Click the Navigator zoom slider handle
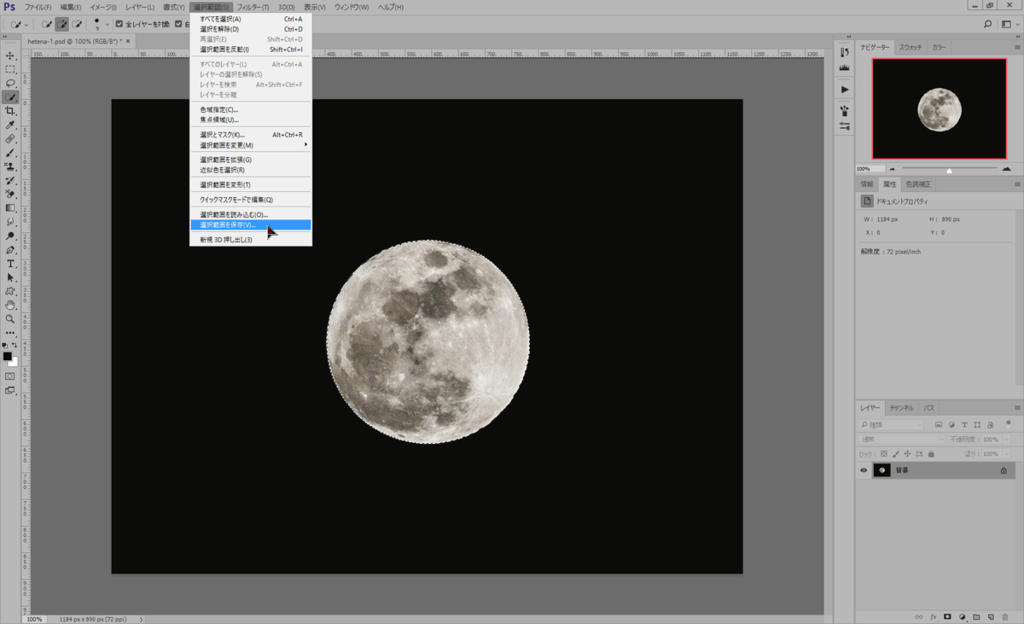The width and height of the screenshot is (1024, 624). coord(949,169)
